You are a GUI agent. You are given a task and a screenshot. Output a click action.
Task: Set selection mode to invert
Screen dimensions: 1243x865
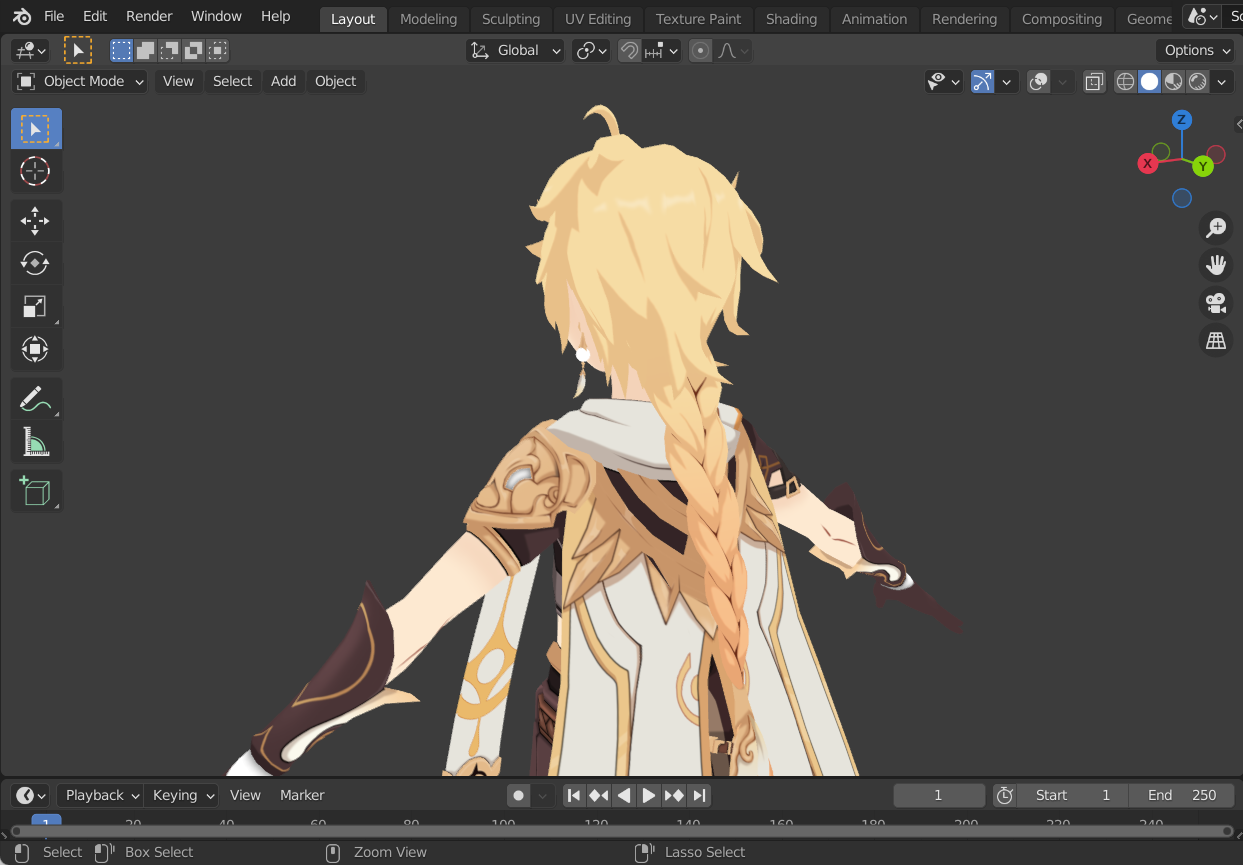[x=193, y=50]
